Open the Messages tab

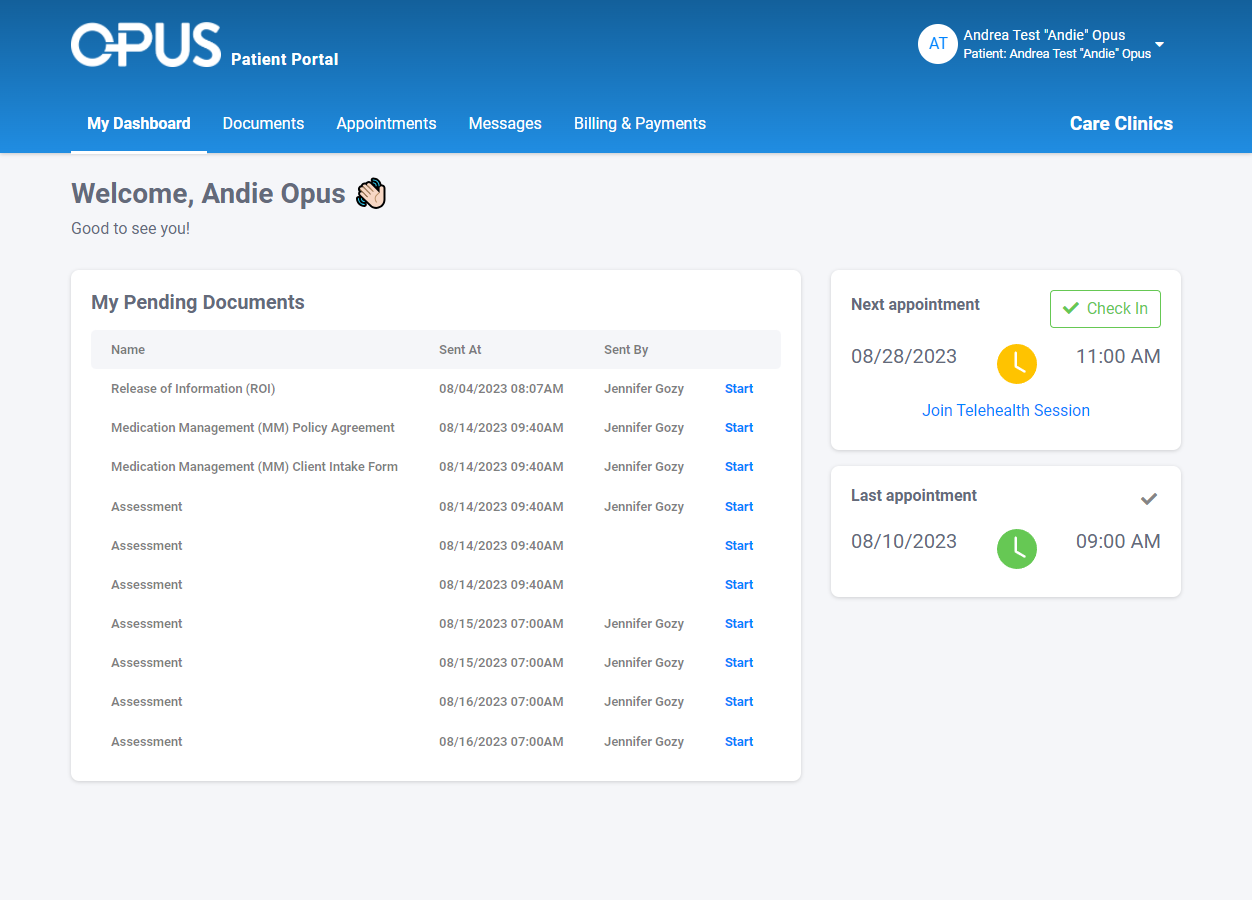(x=505, y=124)
